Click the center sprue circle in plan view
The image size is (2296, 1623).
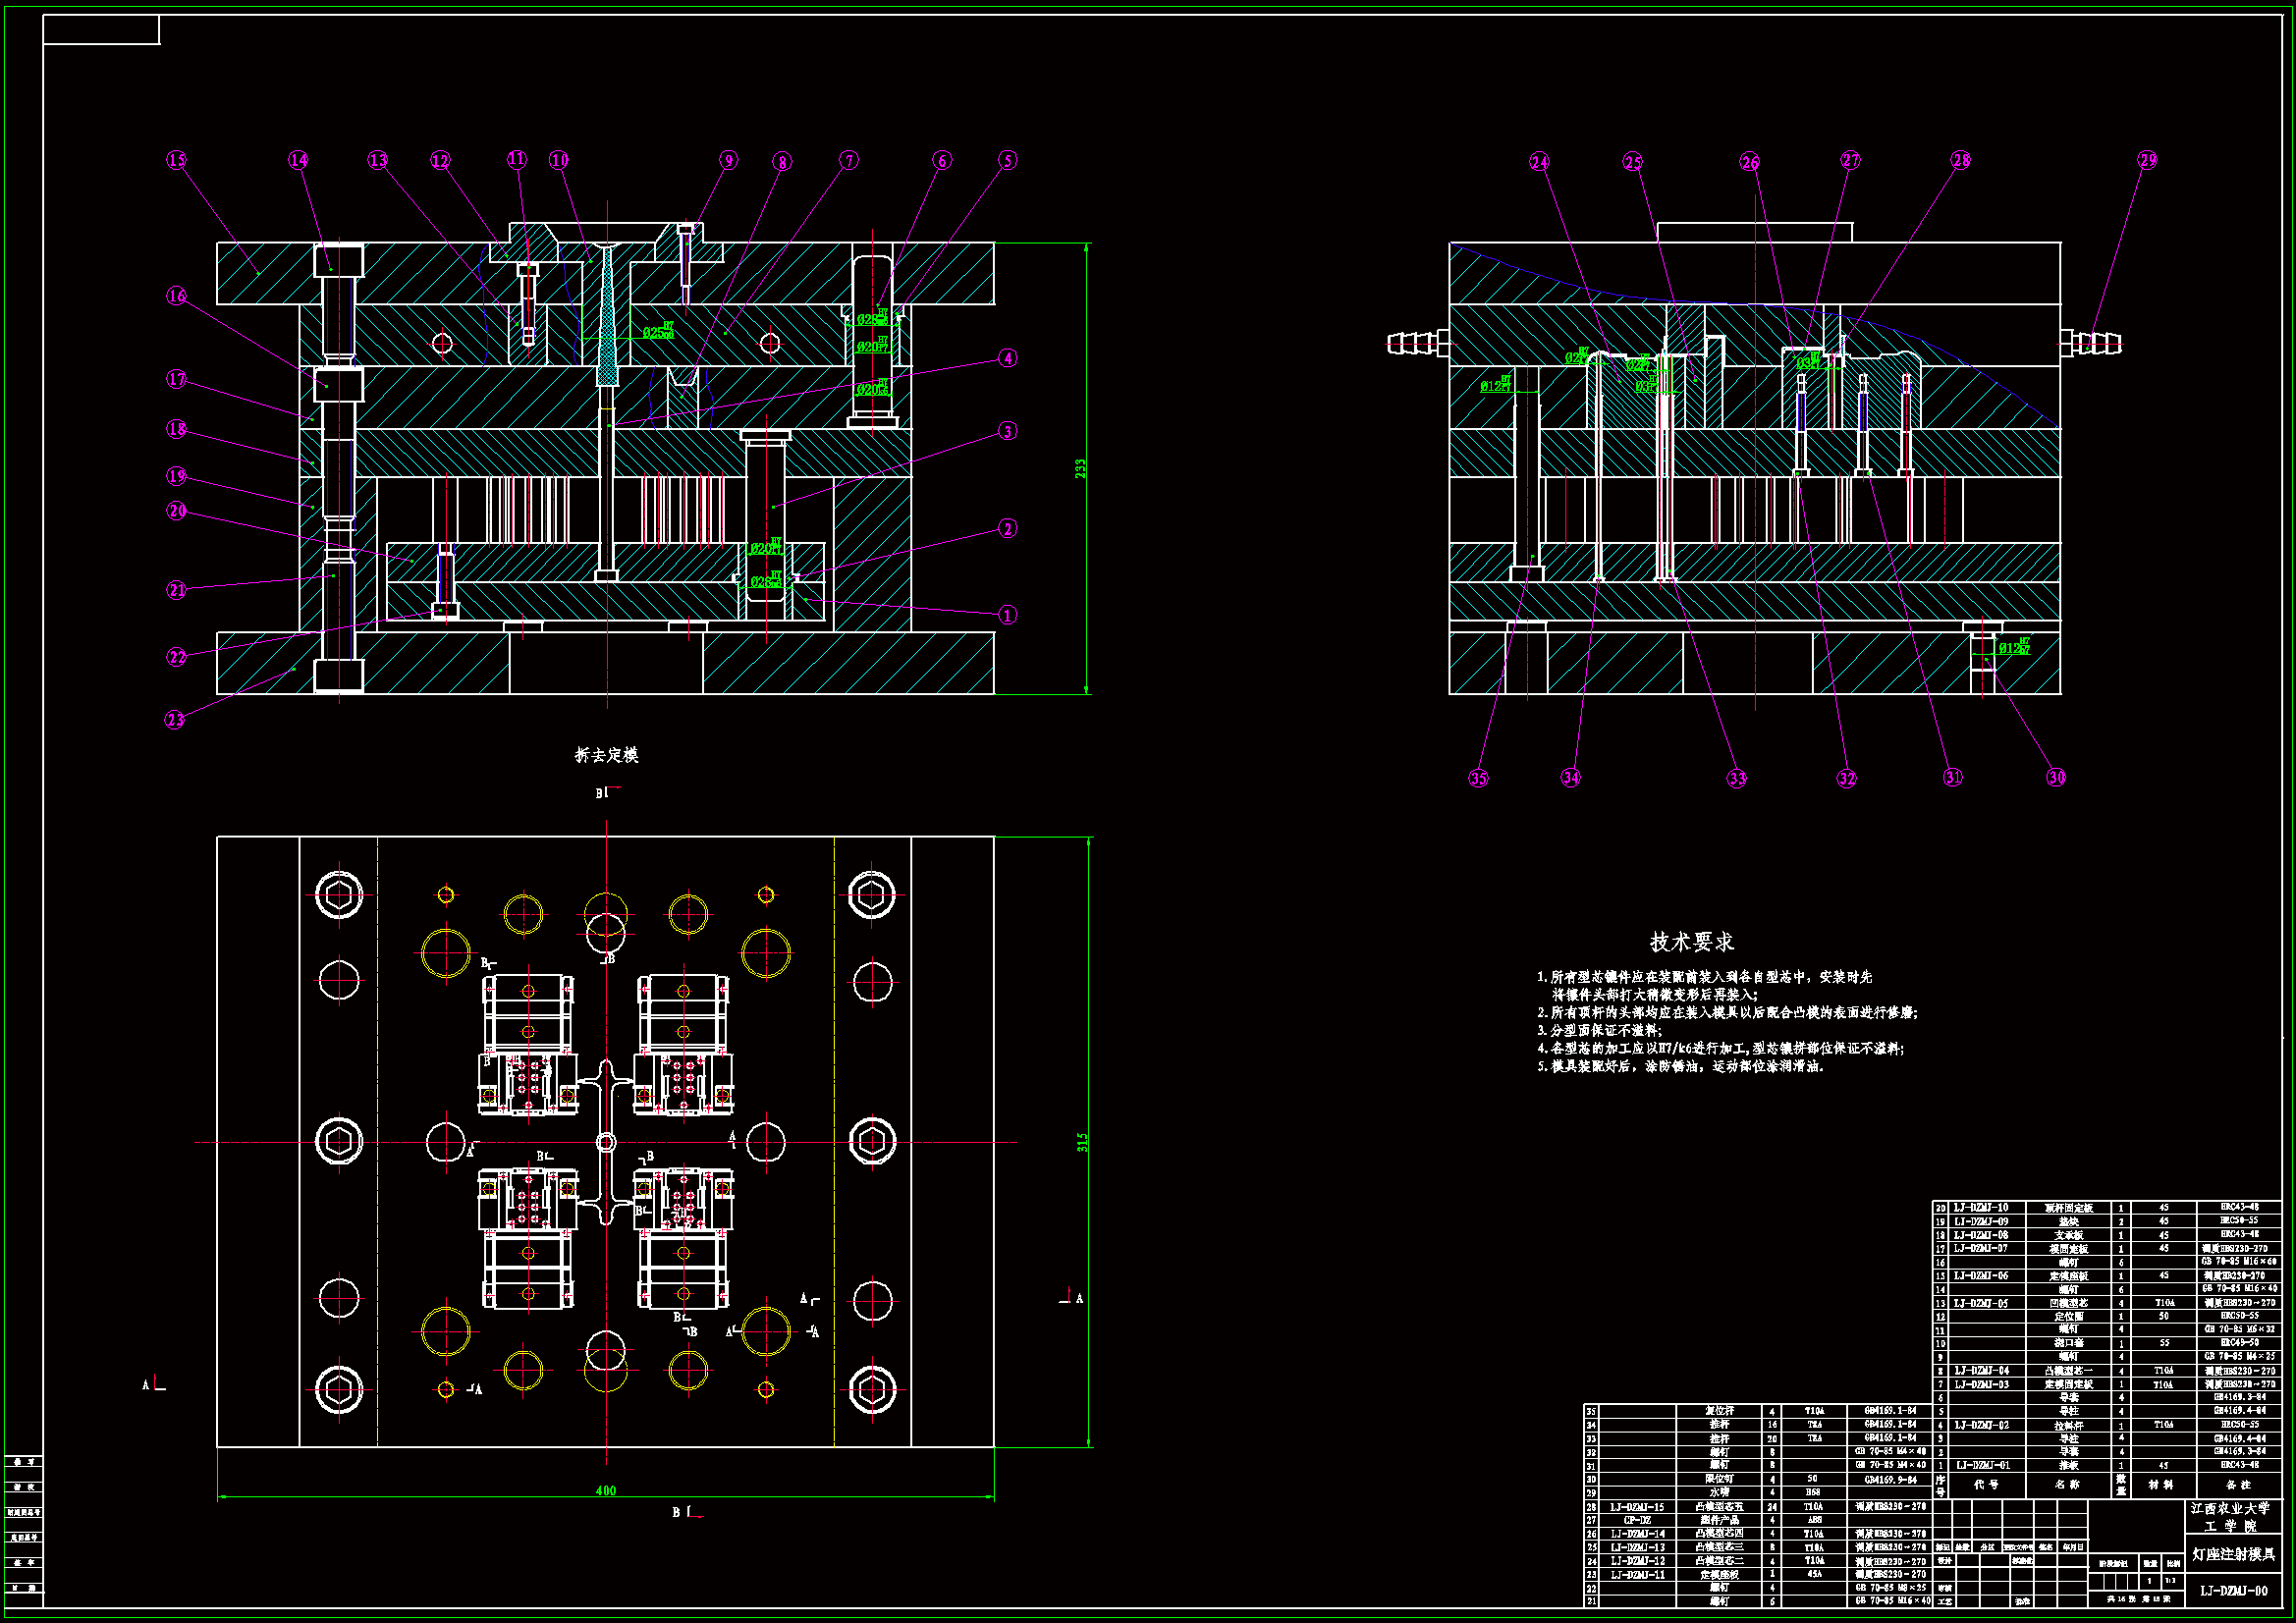(606, 1142)
